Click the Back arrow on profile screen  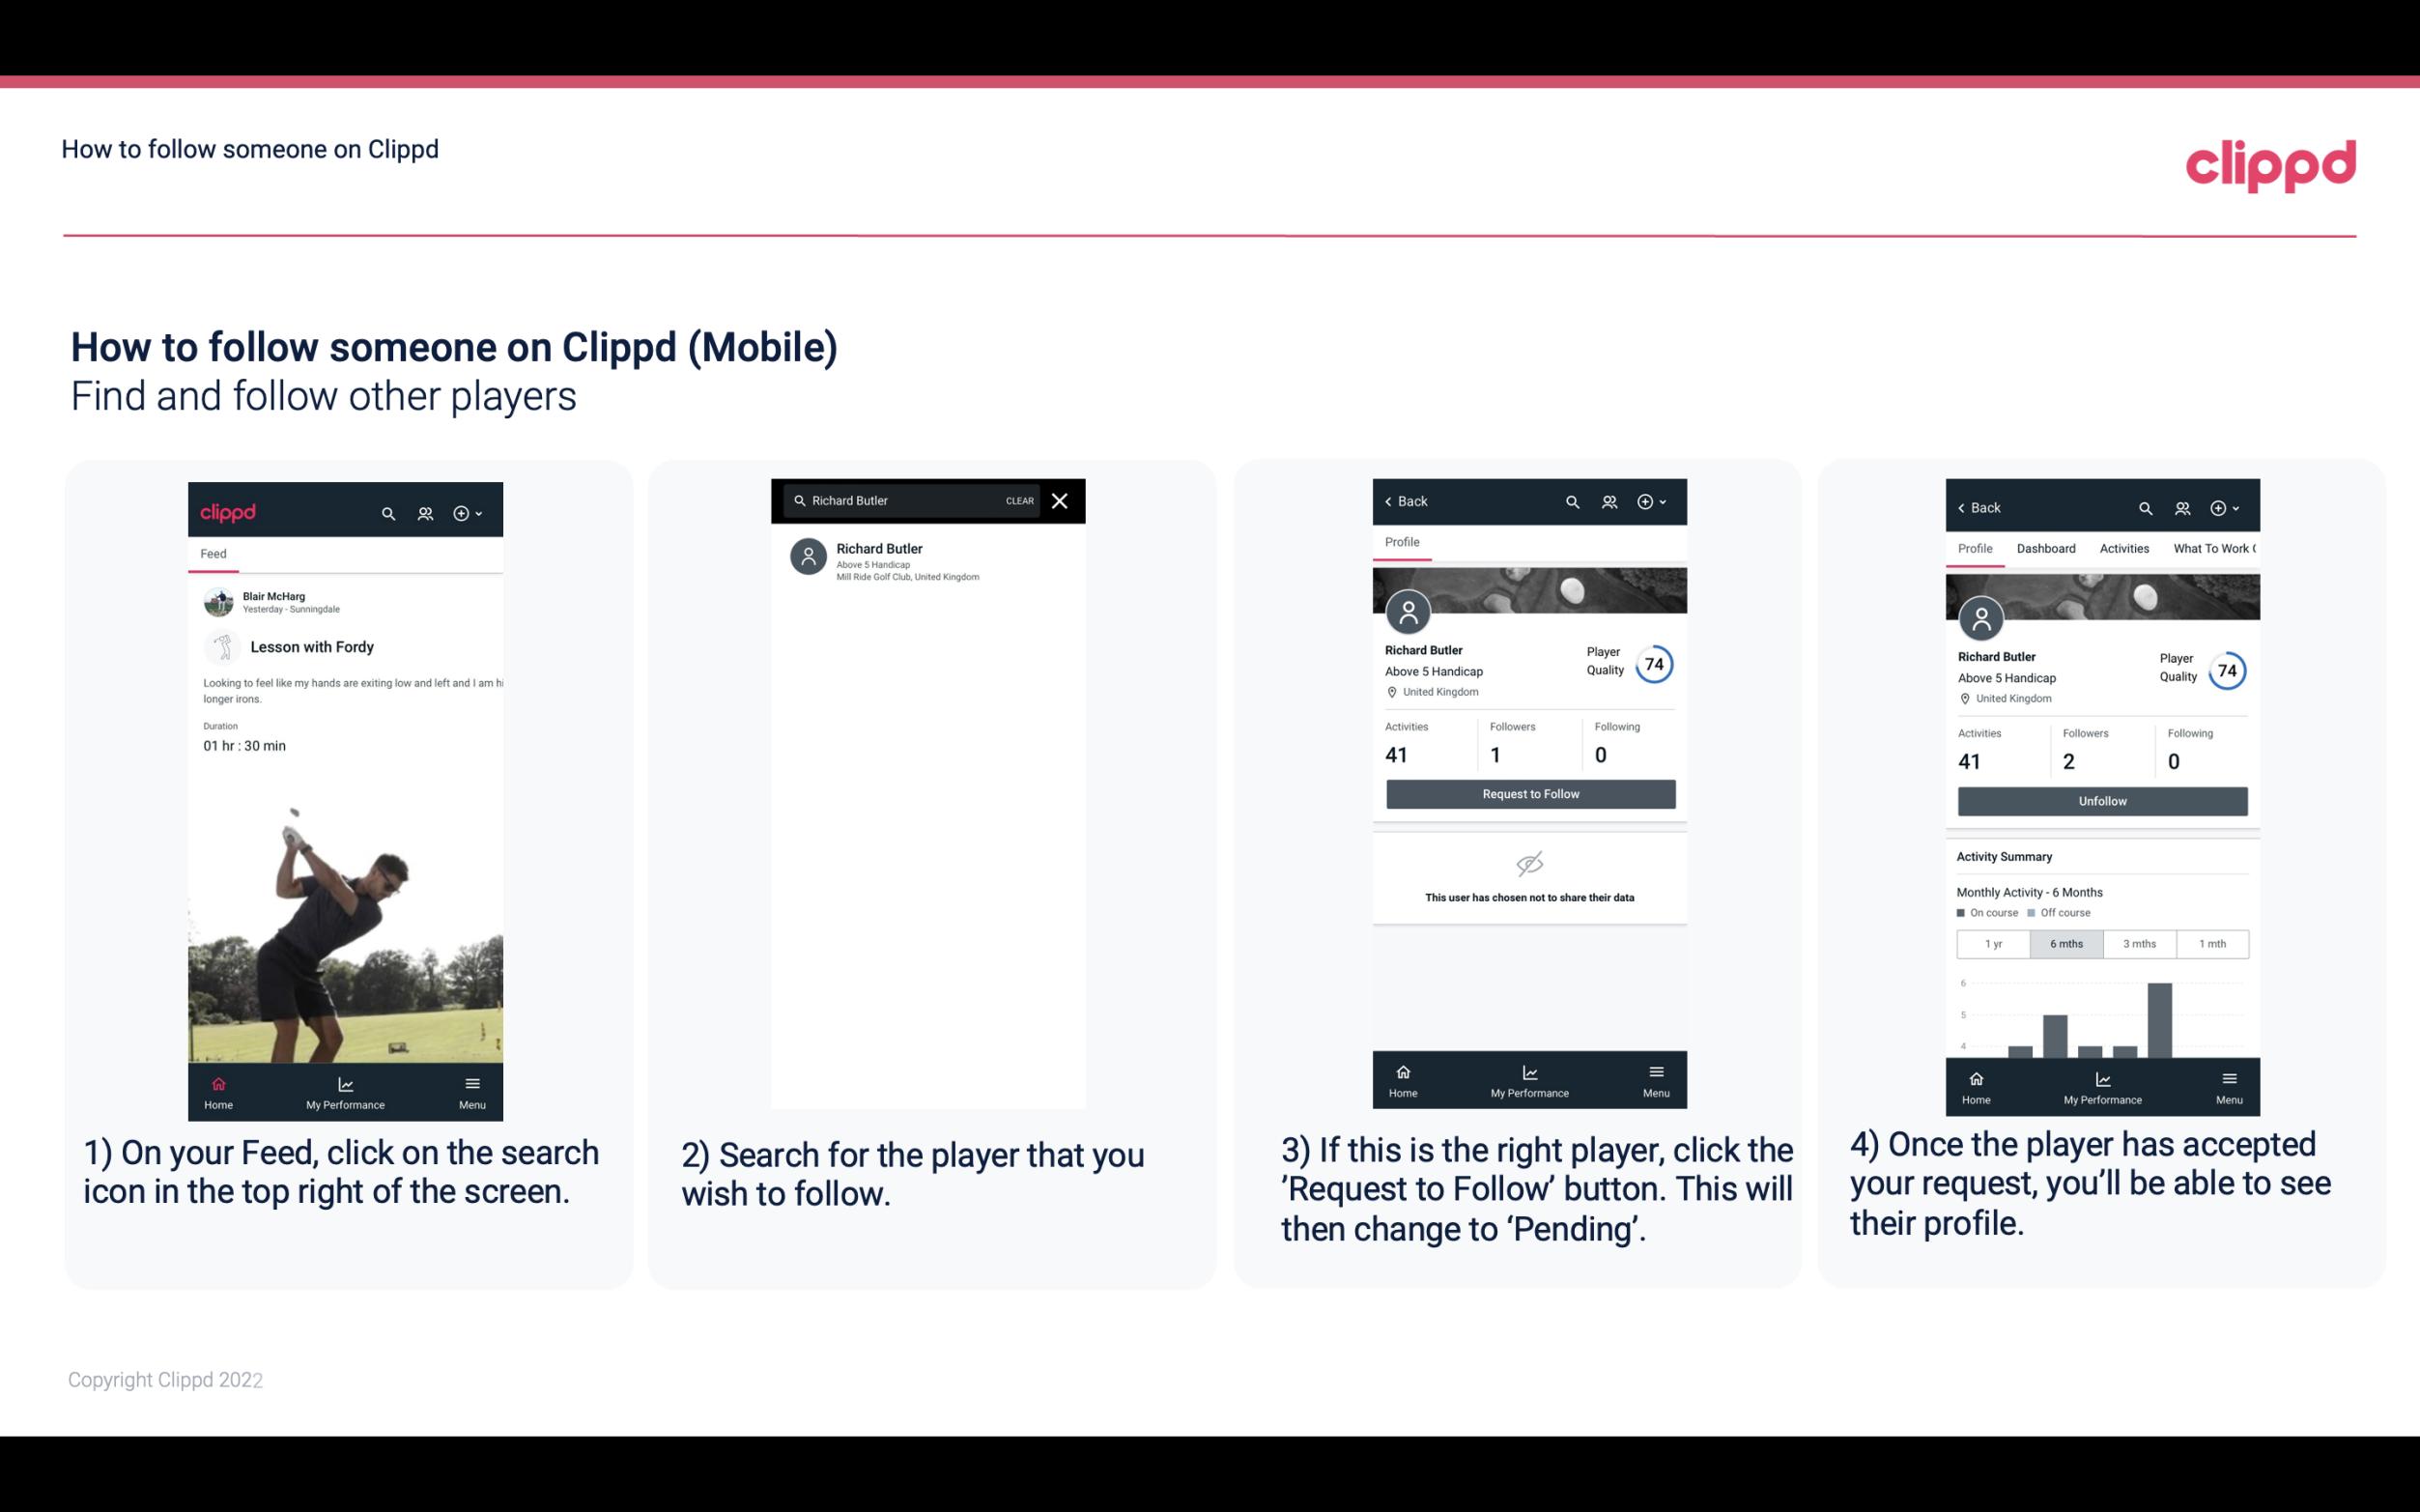tap(1393, 499)
